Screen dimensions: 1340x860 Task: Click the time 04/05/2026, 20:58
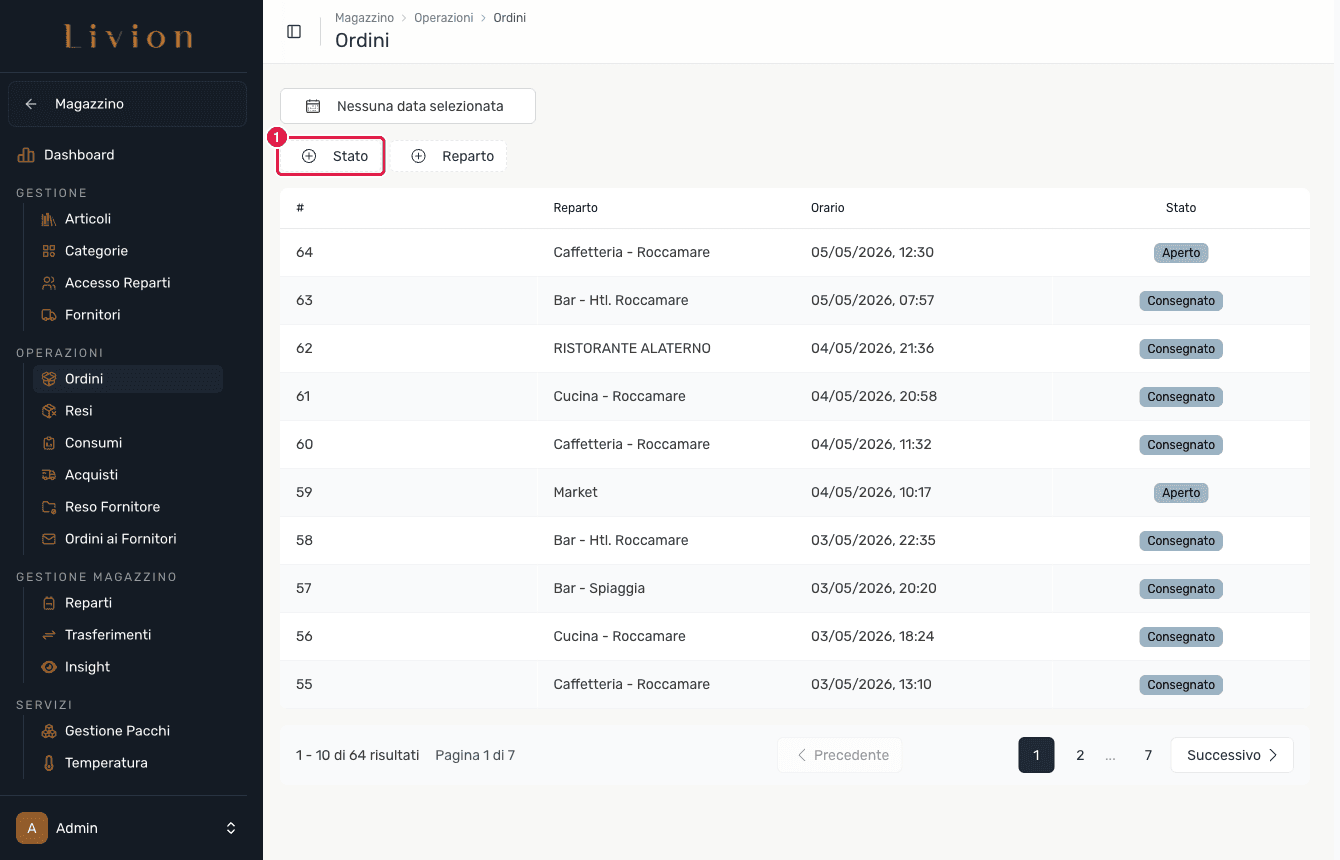874,397
